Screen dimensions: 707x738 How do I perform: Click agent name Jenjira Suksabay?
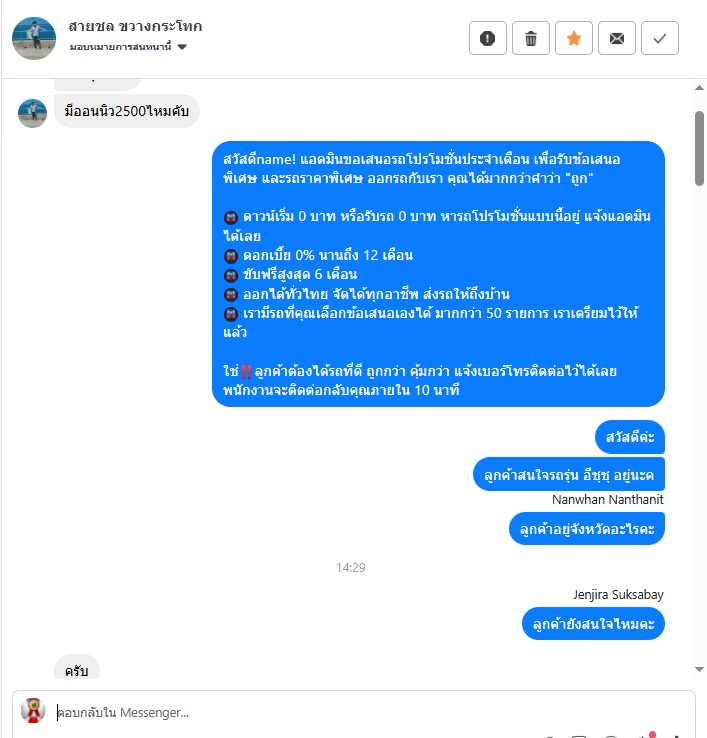[x=618, y=595]
